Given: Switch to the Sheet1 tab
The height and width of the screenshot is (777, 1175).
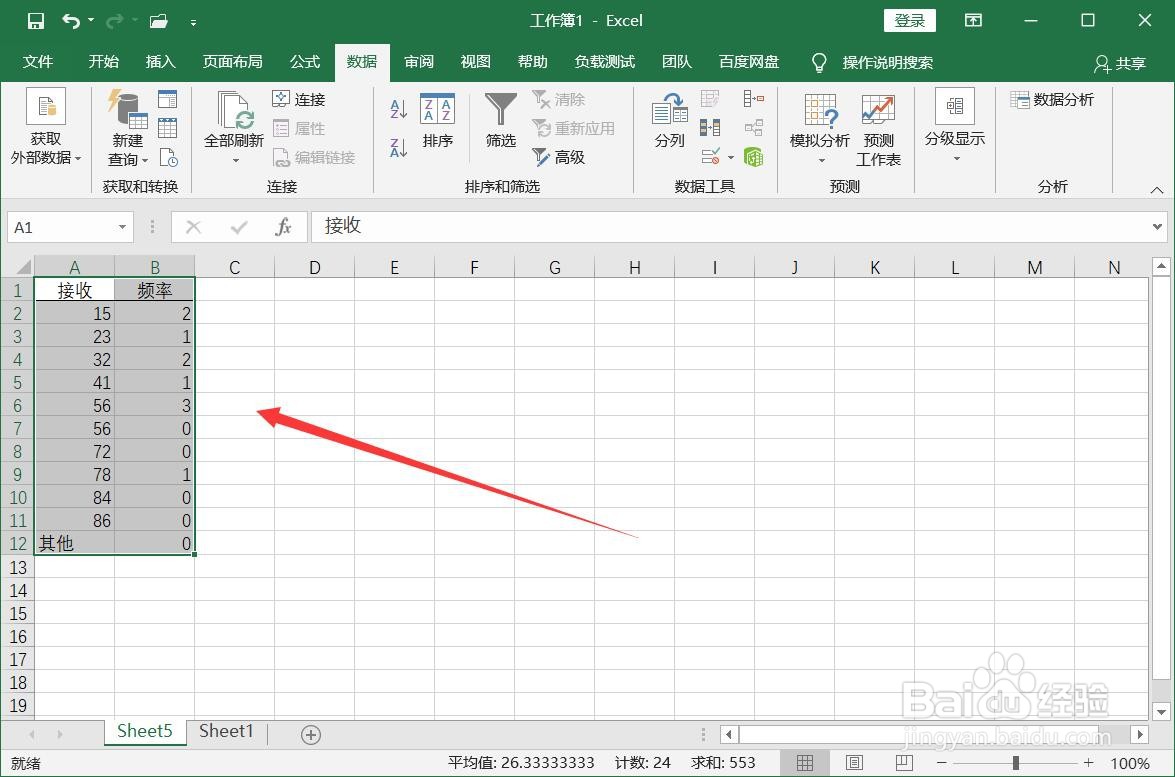Looking at the screenshot, I should click(226, 731).
